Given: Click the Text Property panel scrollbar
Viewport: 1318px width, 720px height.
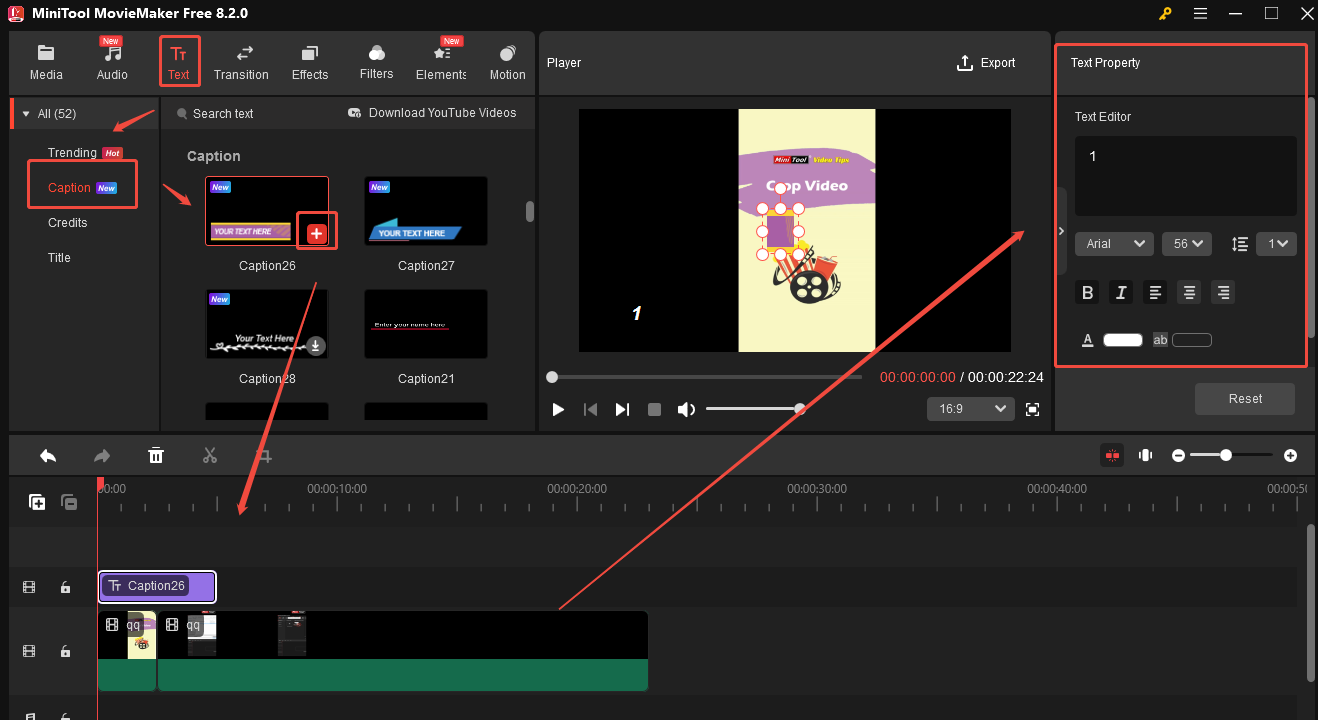Looking at the screenshot, I should click(1312, 216).
